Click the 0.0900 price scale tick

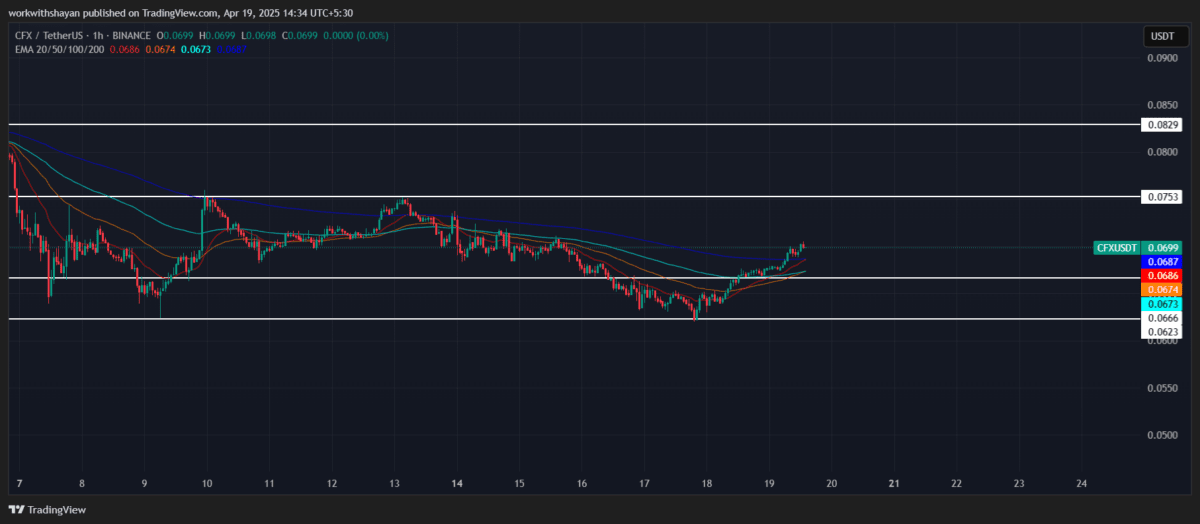click(1162, 58)
